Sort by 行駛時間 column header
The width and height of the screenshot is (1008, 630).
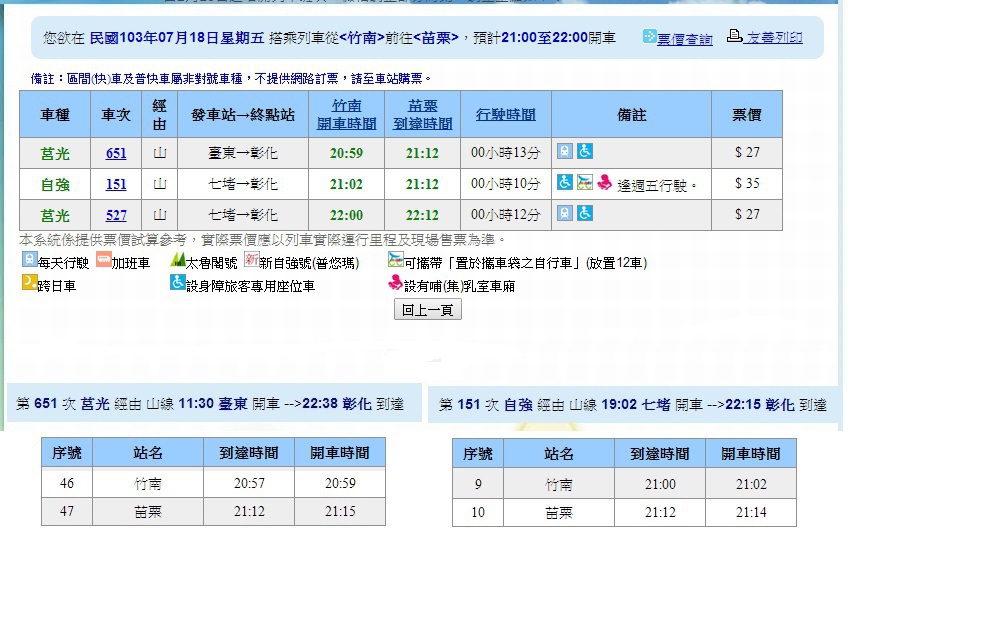[506, 114]
